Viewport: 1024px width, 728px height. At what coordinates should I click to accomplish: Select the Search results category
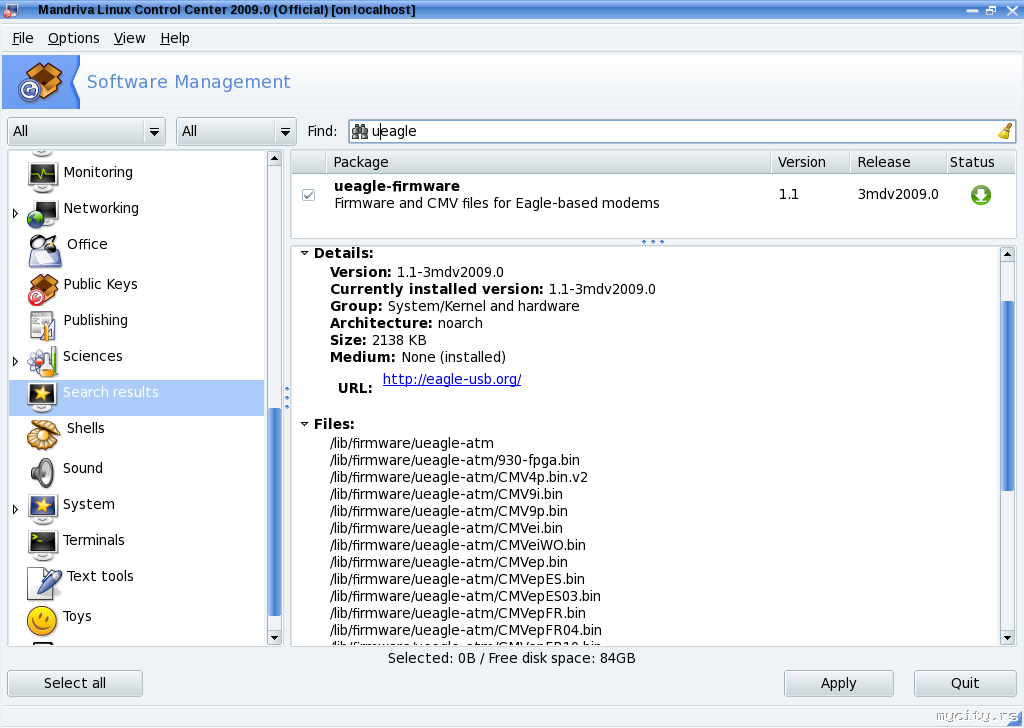coord(136,398)
